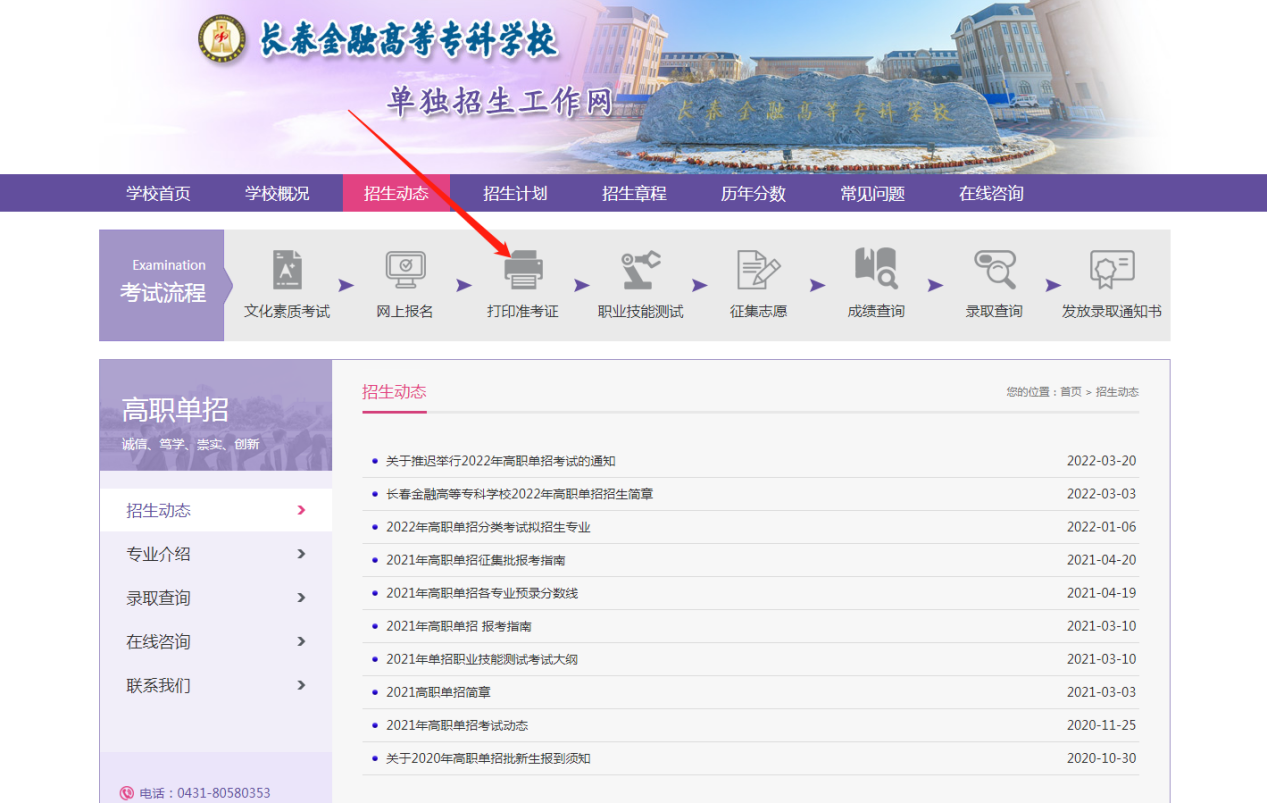Open 招生计划 in the navigation bar
The width and height of the screenshot is (1267, 803).
click(515, 194)
